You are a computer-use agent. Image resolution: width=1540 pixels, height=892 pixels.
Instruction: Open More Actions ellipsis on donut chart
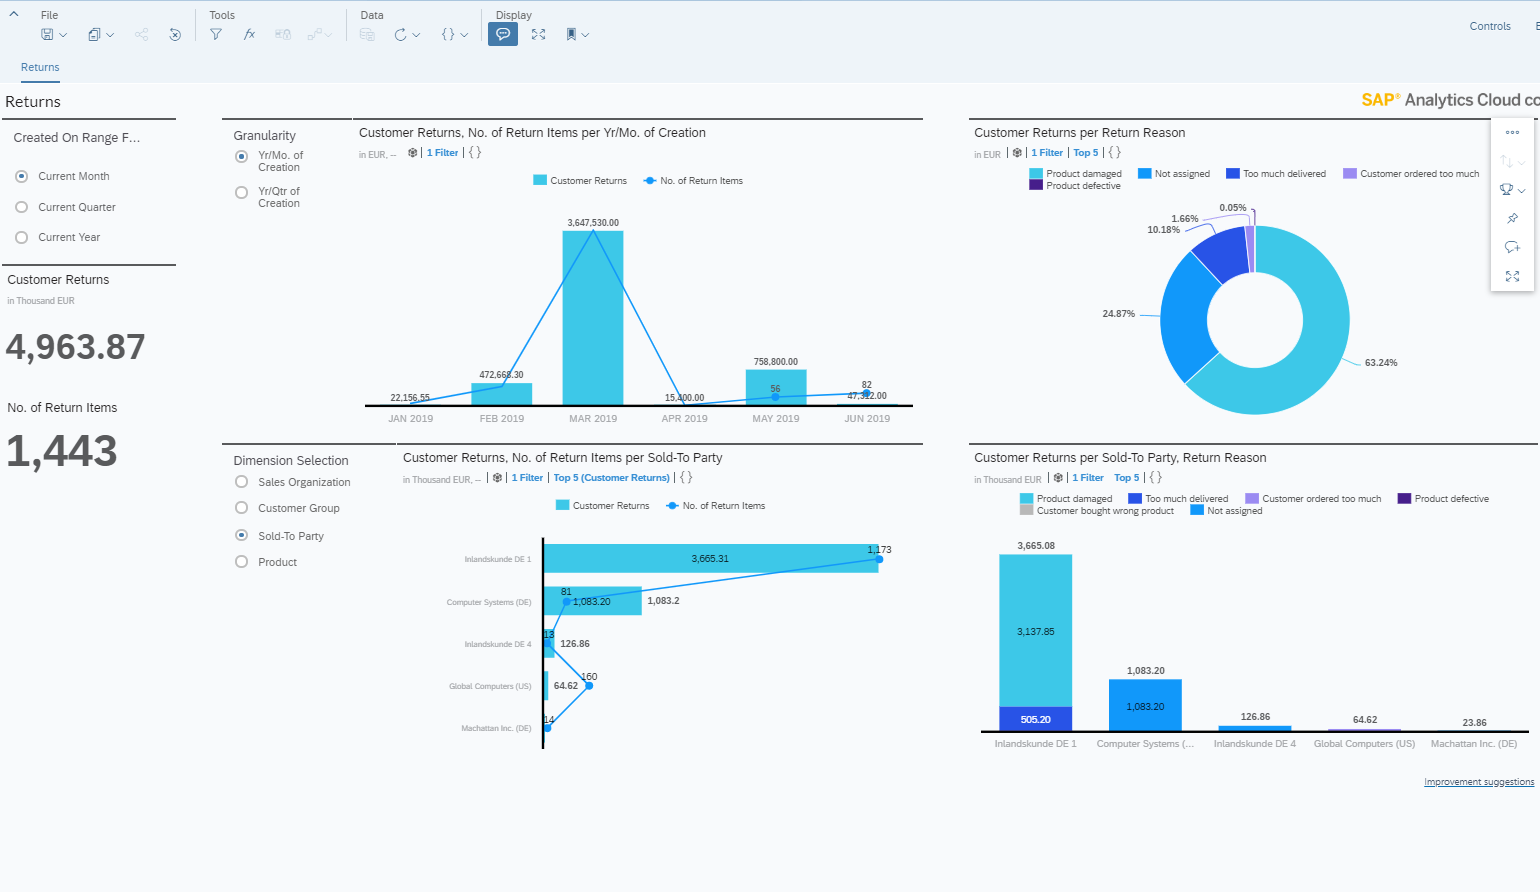tap(1512, 132)
